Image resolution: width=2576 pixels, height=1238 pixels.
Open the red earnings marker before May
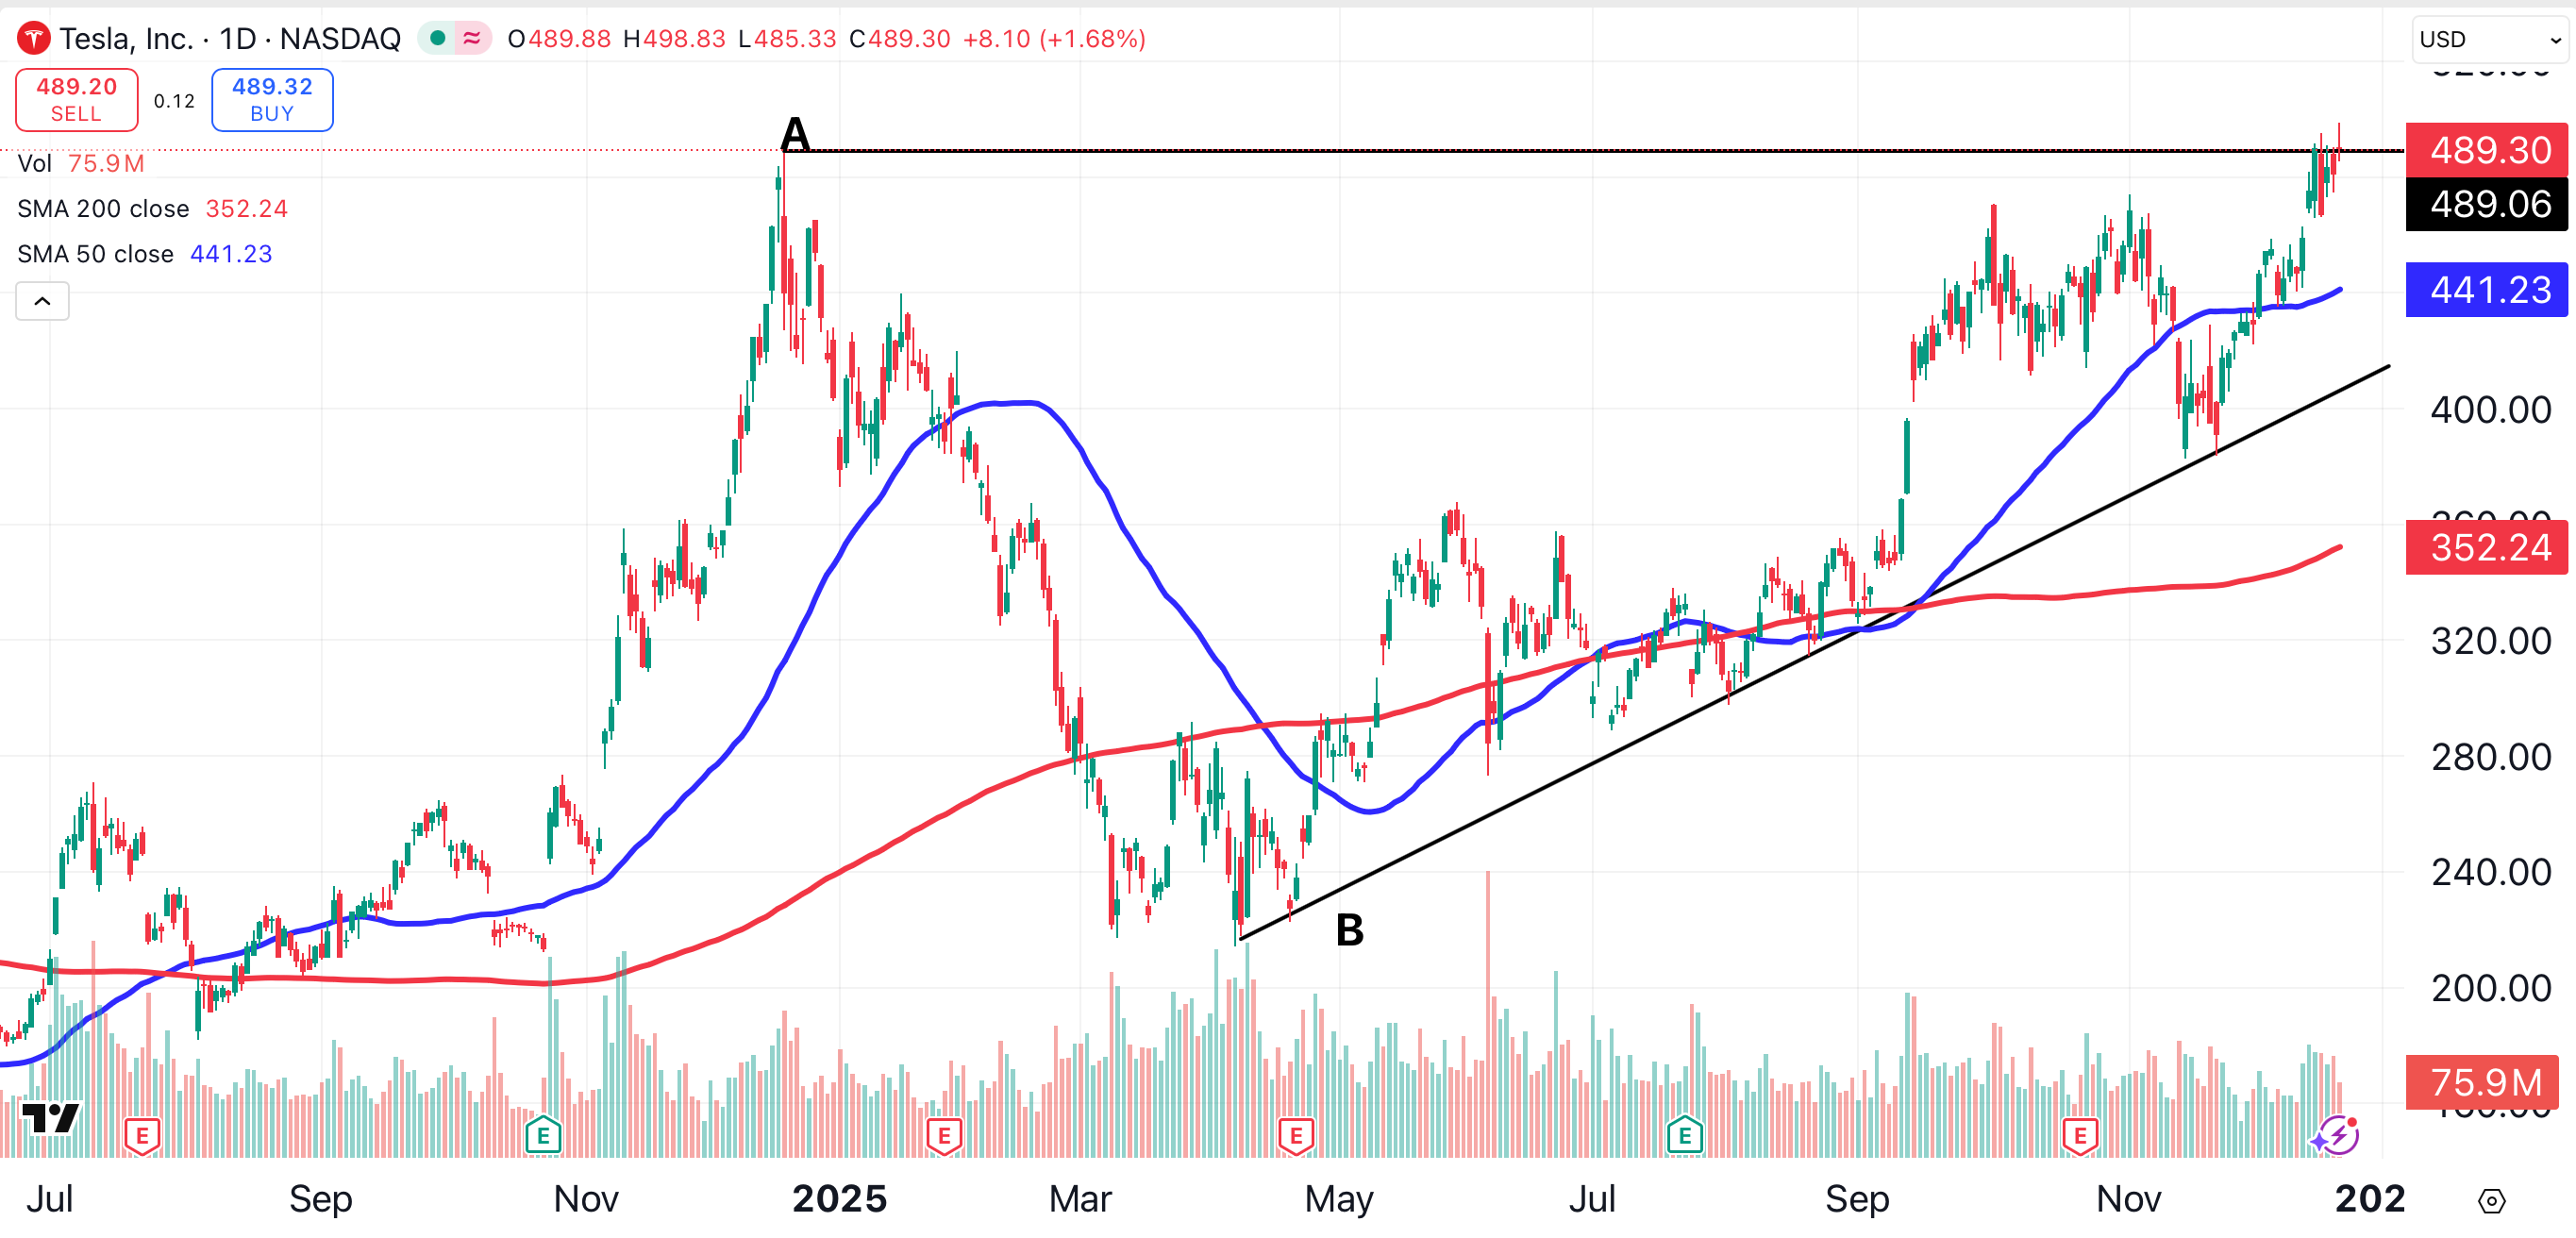click(x=1296, y=1135)
